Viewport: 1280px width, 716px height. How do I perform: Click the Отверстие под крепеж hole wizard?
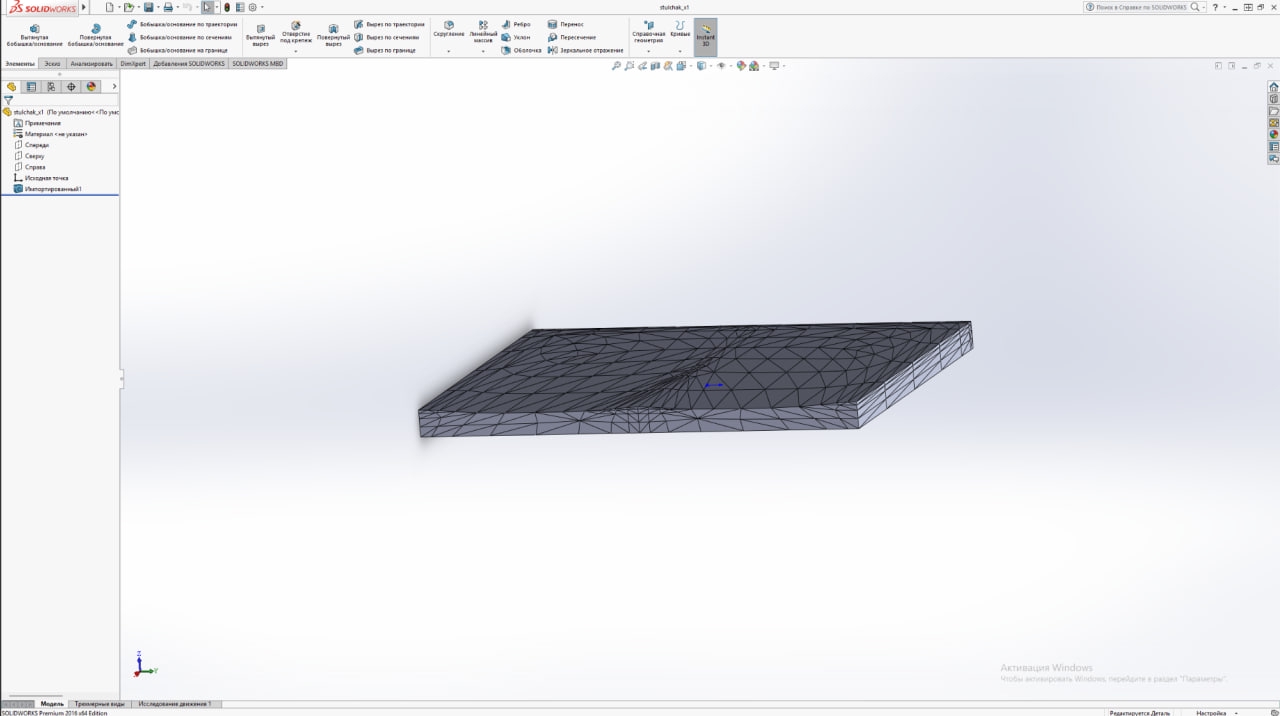[x=296, y=33]
